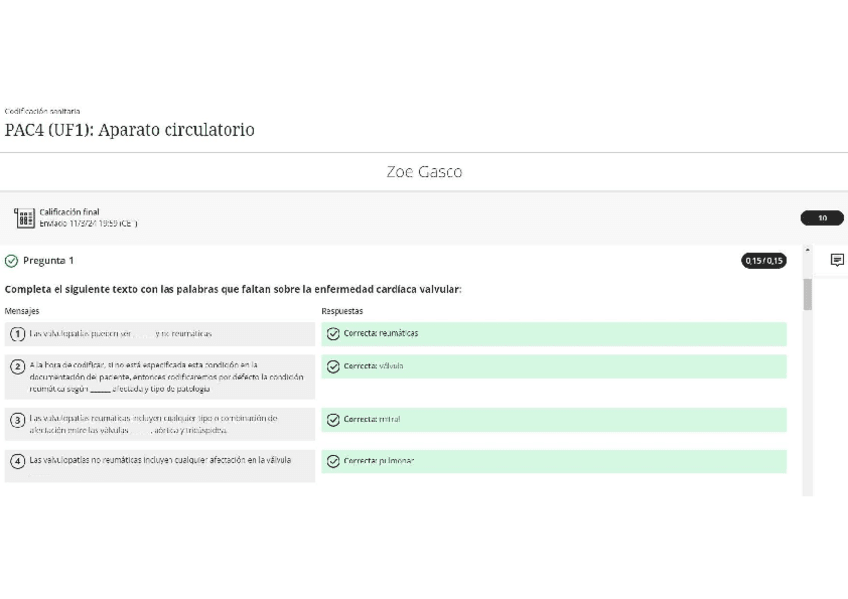This screenshot has width=848, height=599.
Task: Click the PAC4 (UF1): Aparato circulatorio title
Action: (x=130, y=130)
